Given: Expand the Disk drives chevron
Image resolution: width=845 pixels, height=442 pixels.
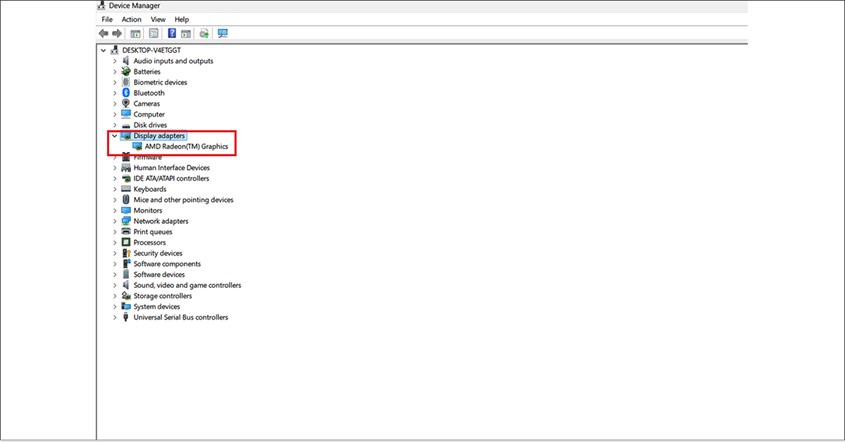Looking at the screenshot, I should pos(114,125).
